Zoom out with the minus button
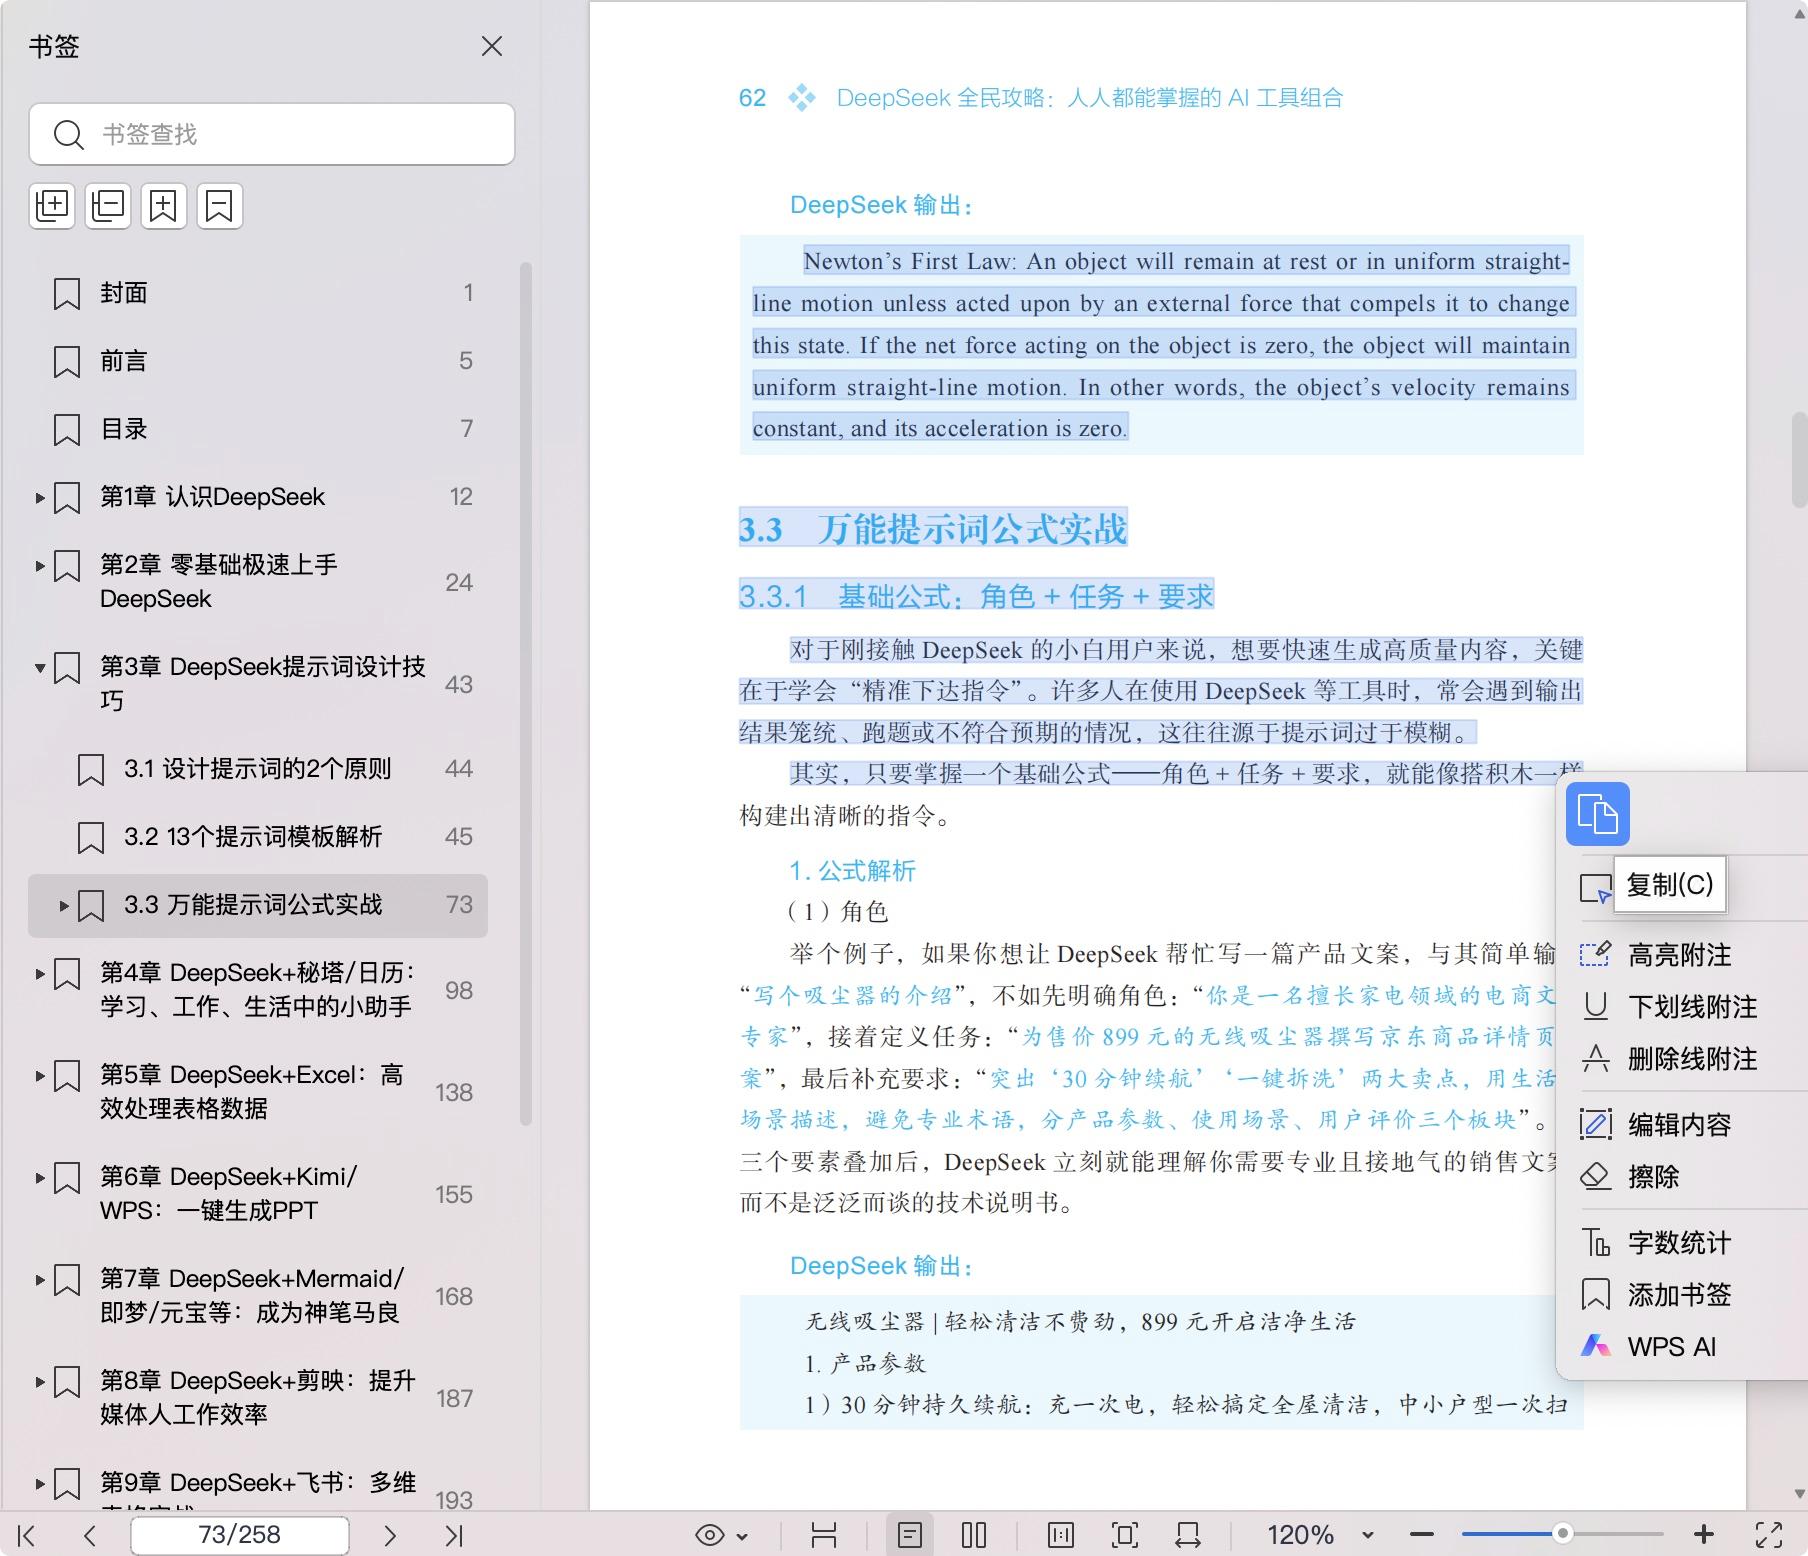Image resolution: width=1808 pixels, height=1556 pixels. (1422, 1534)
